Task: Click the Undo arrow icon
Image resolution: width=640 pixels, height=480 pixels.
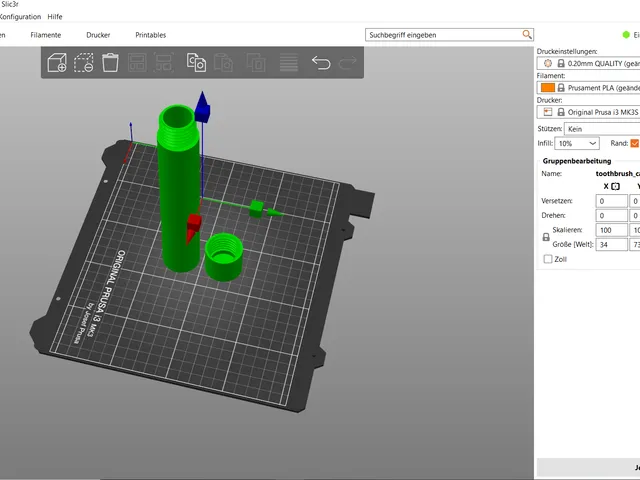Action: click(x=321, y=63)
